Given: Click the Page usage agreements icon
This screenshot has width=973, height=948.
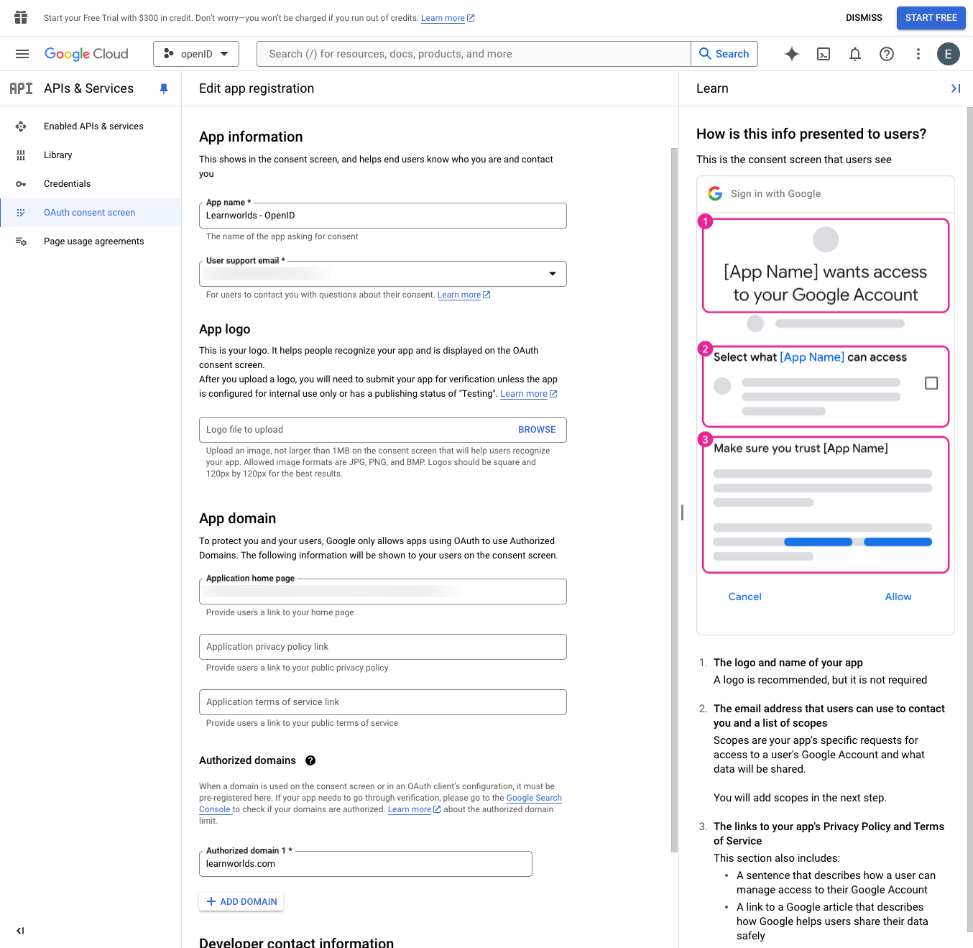Looking at the screenshot, I should (x=21, y=241).
